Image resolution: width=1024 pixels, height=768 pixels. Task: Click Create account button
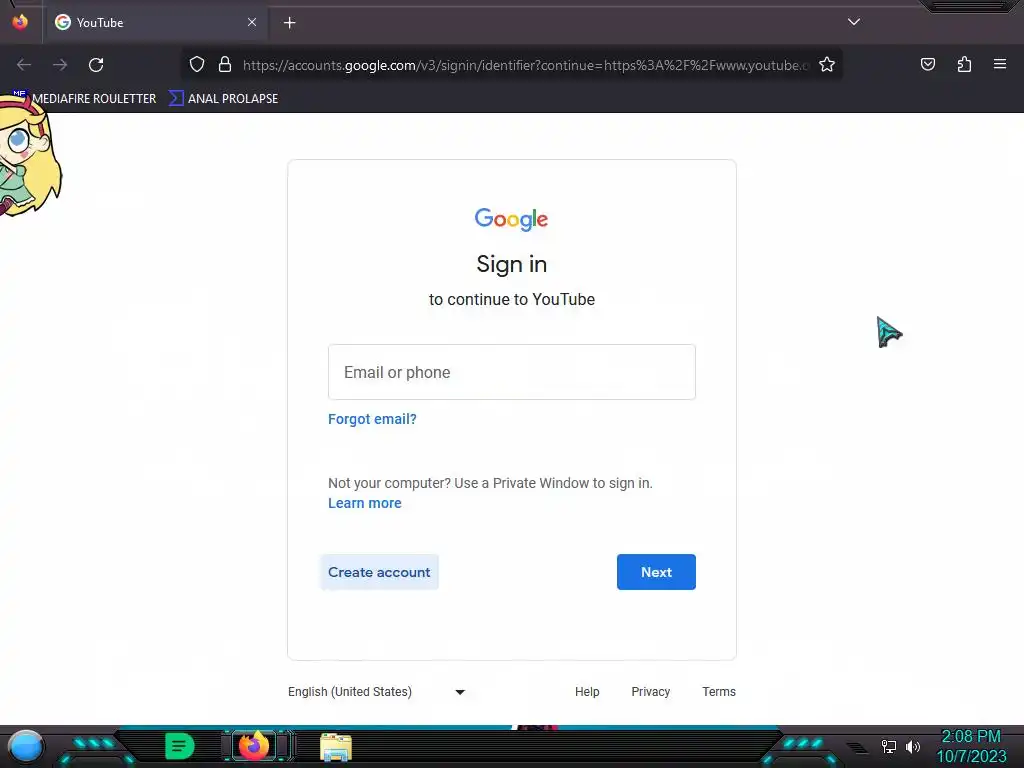point(379,572)
